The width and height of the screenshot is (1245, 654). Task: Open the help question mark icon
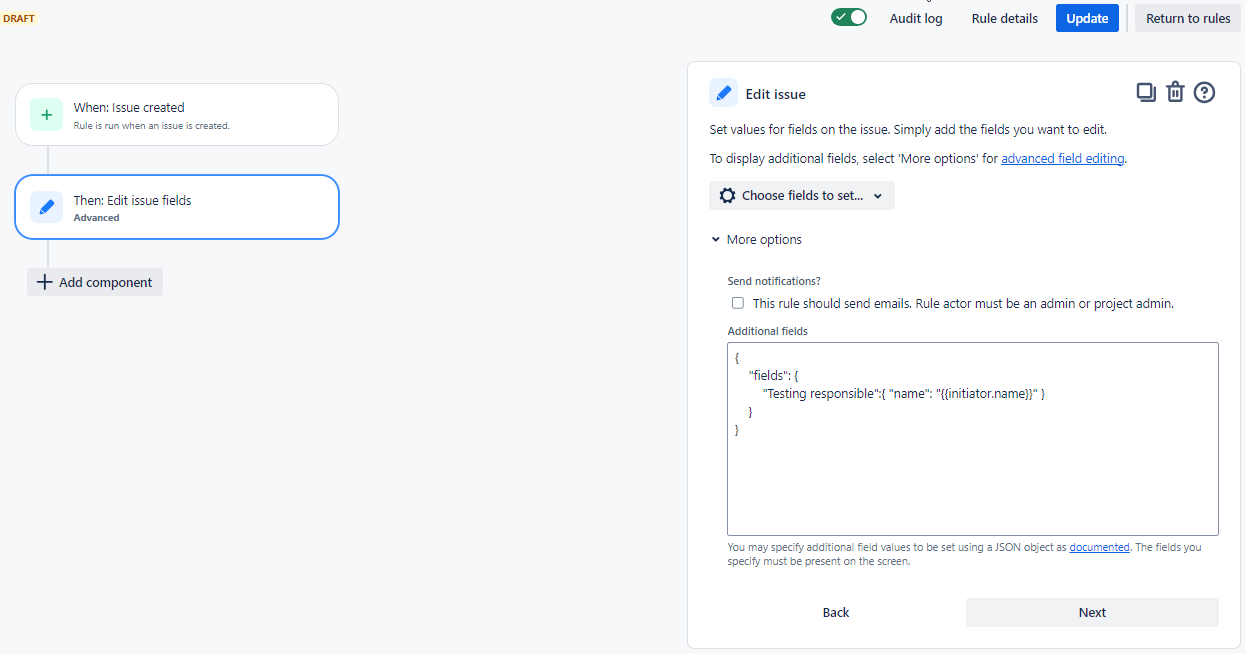tap(1204, 93)
